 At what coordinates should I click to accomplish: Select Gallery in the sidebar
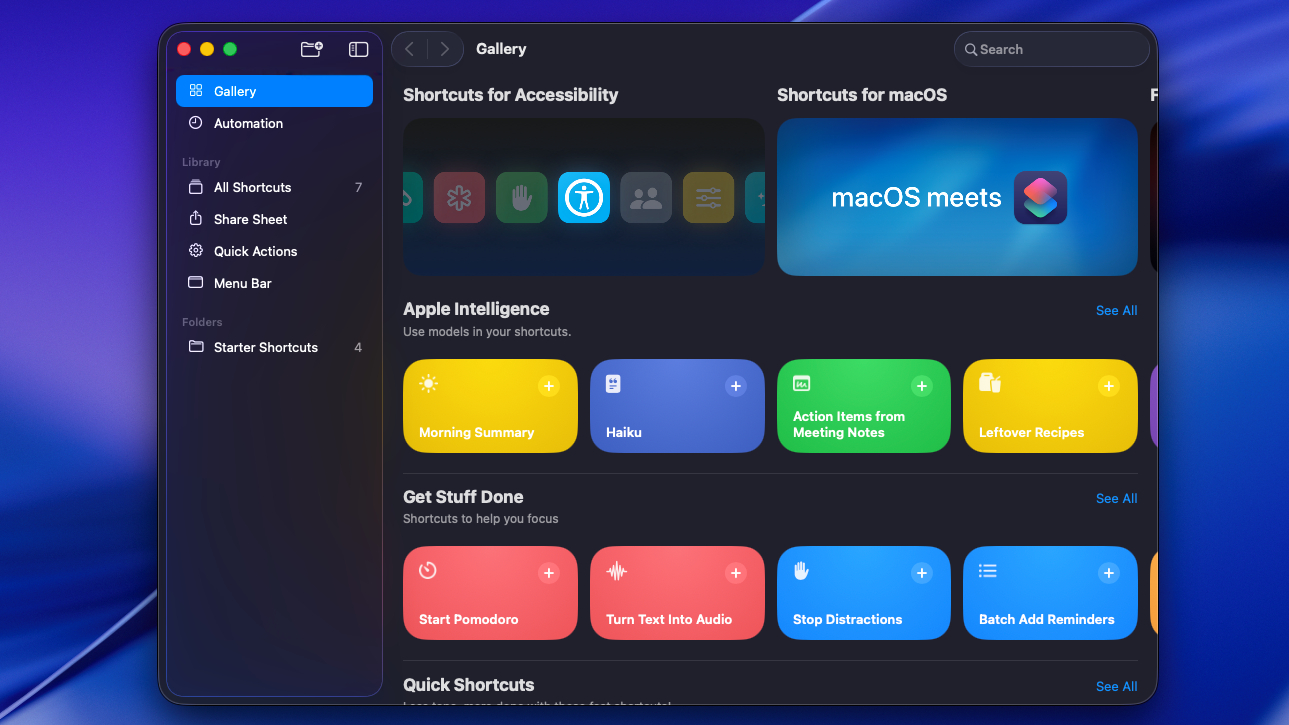tap(274, 91)
